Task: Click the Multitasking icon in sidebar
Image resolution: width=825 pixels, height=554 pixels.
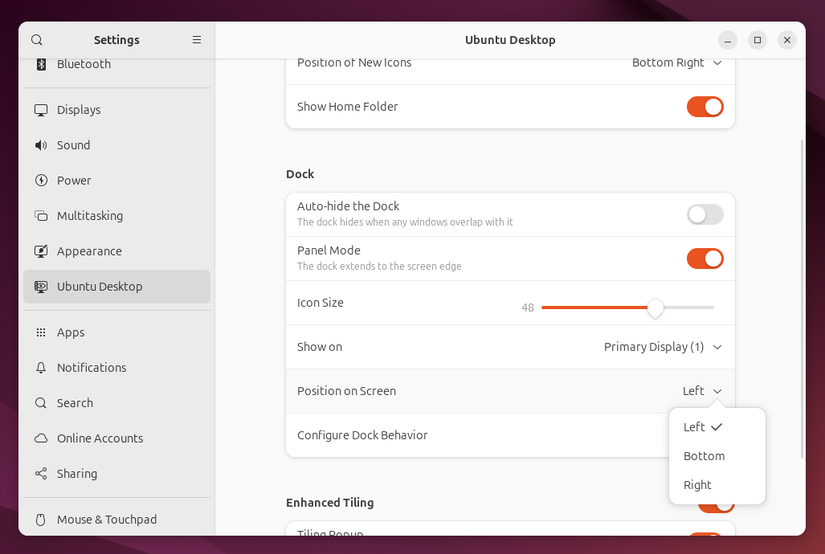Action: click(x=41, y=216)
